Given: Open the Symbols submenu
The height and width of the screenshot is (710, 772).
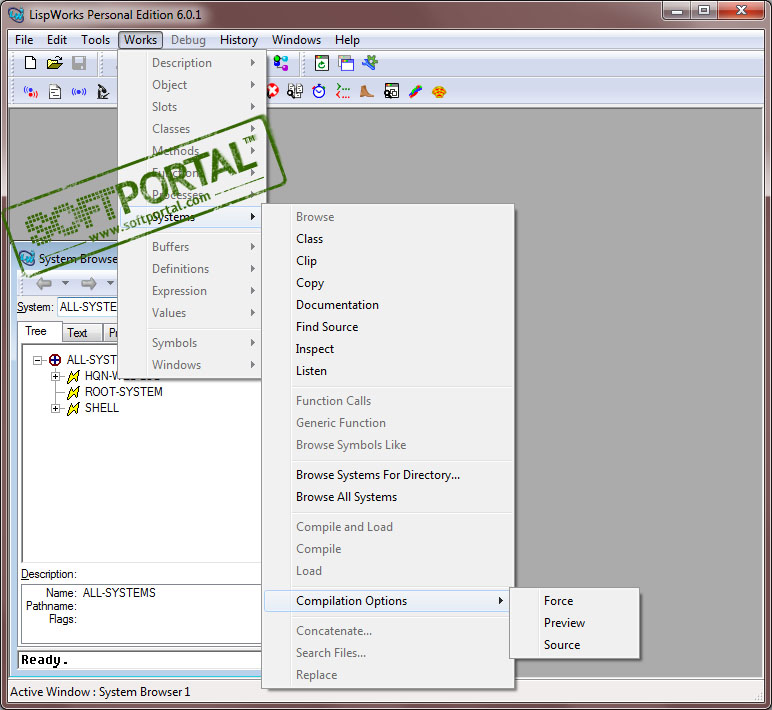Looking at the screenshot, I should click(x=190, y=343).
